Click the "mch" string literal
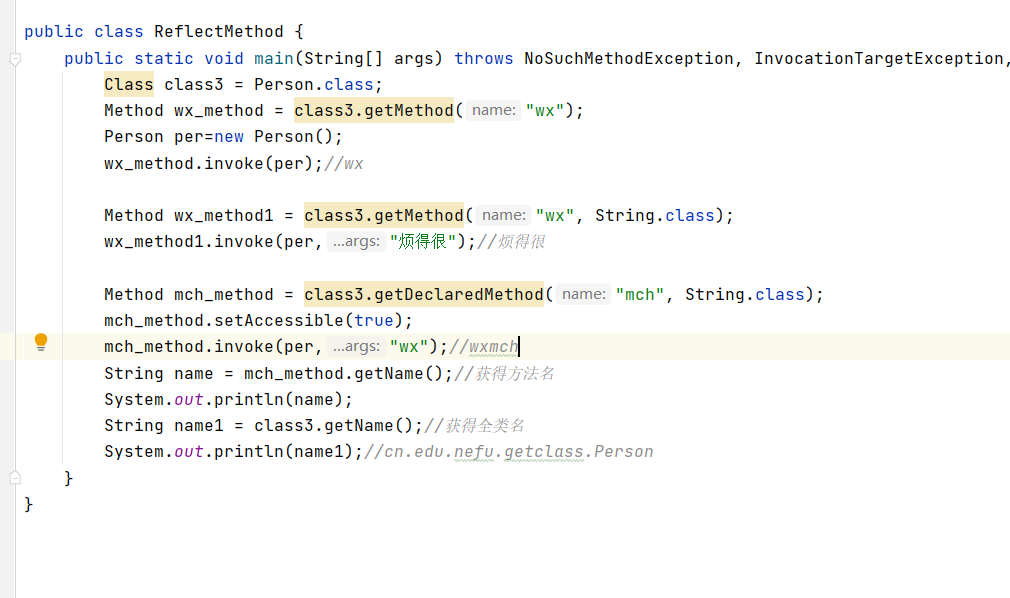The width and height of the screenshot is (1010, 598). point(640,294)
